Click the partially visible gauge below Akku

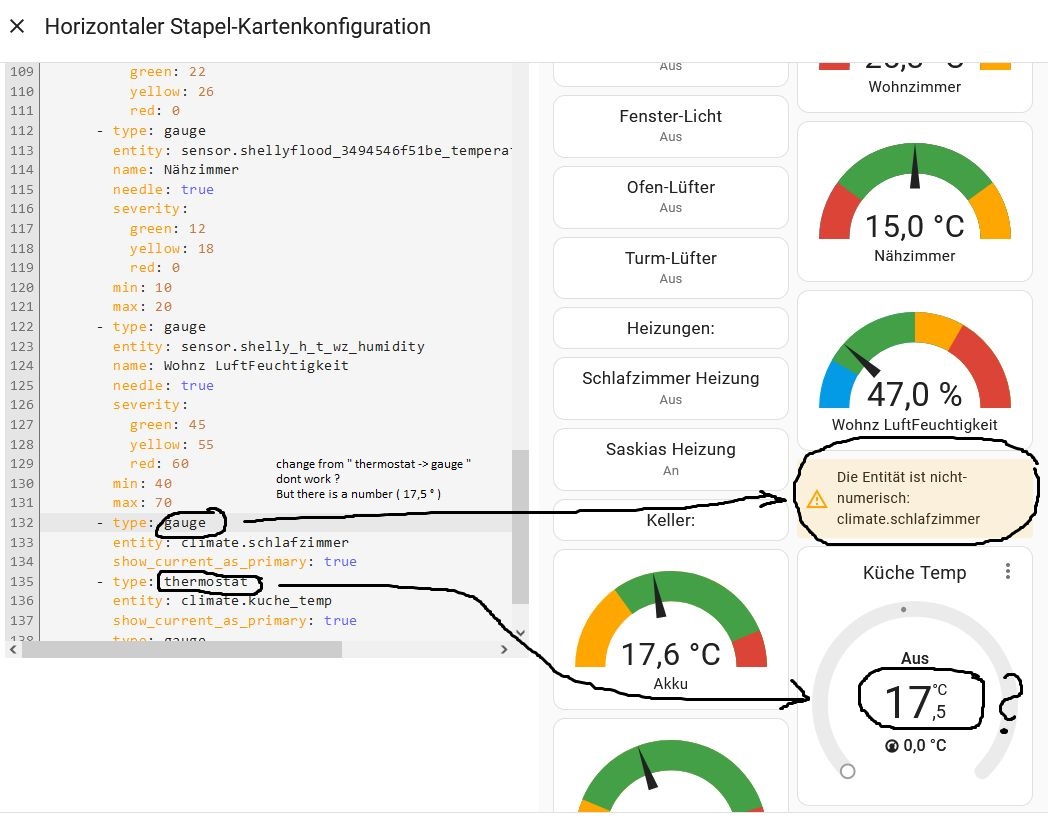pyautogui.click(x=670, y=767)
